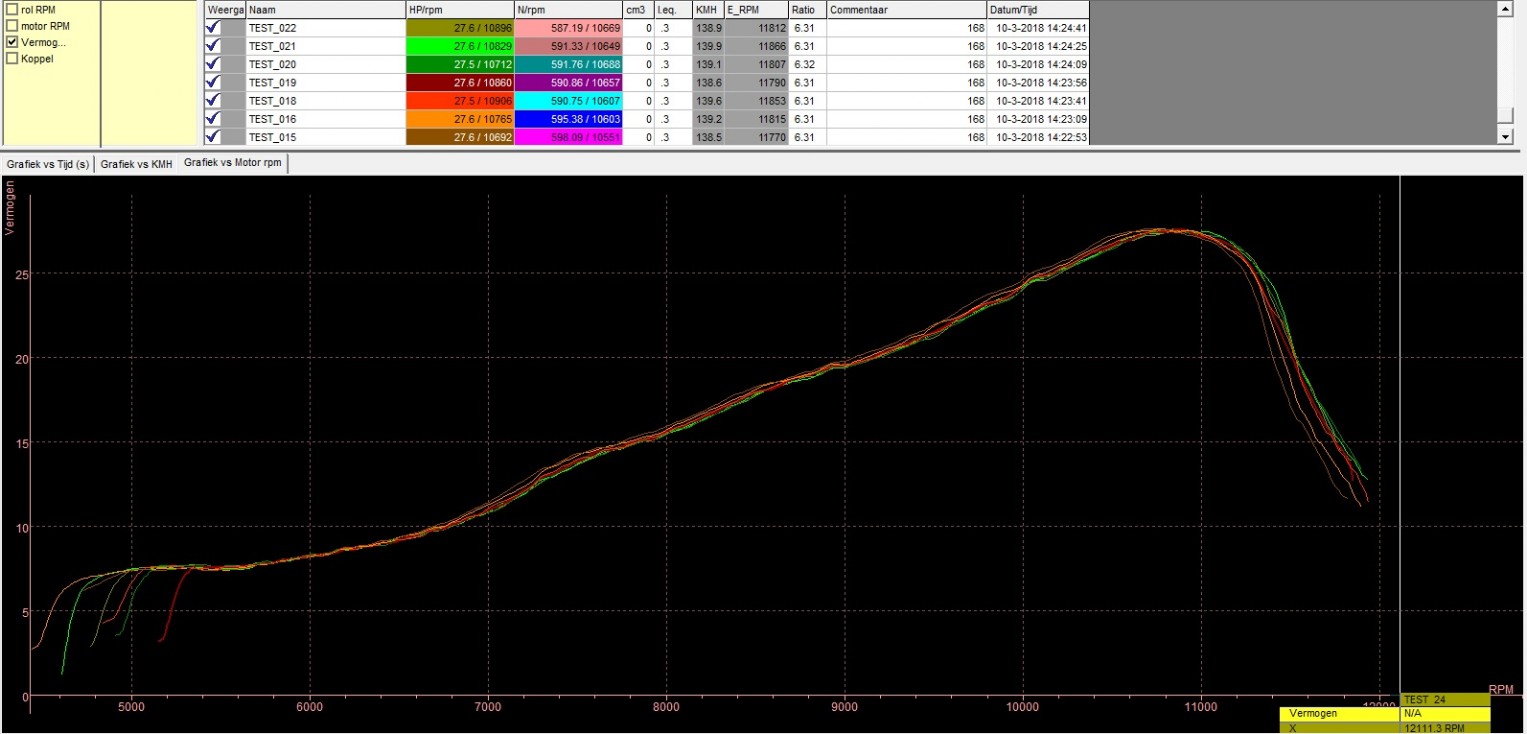Click the Ratio value 6.32

click(808, 64)
